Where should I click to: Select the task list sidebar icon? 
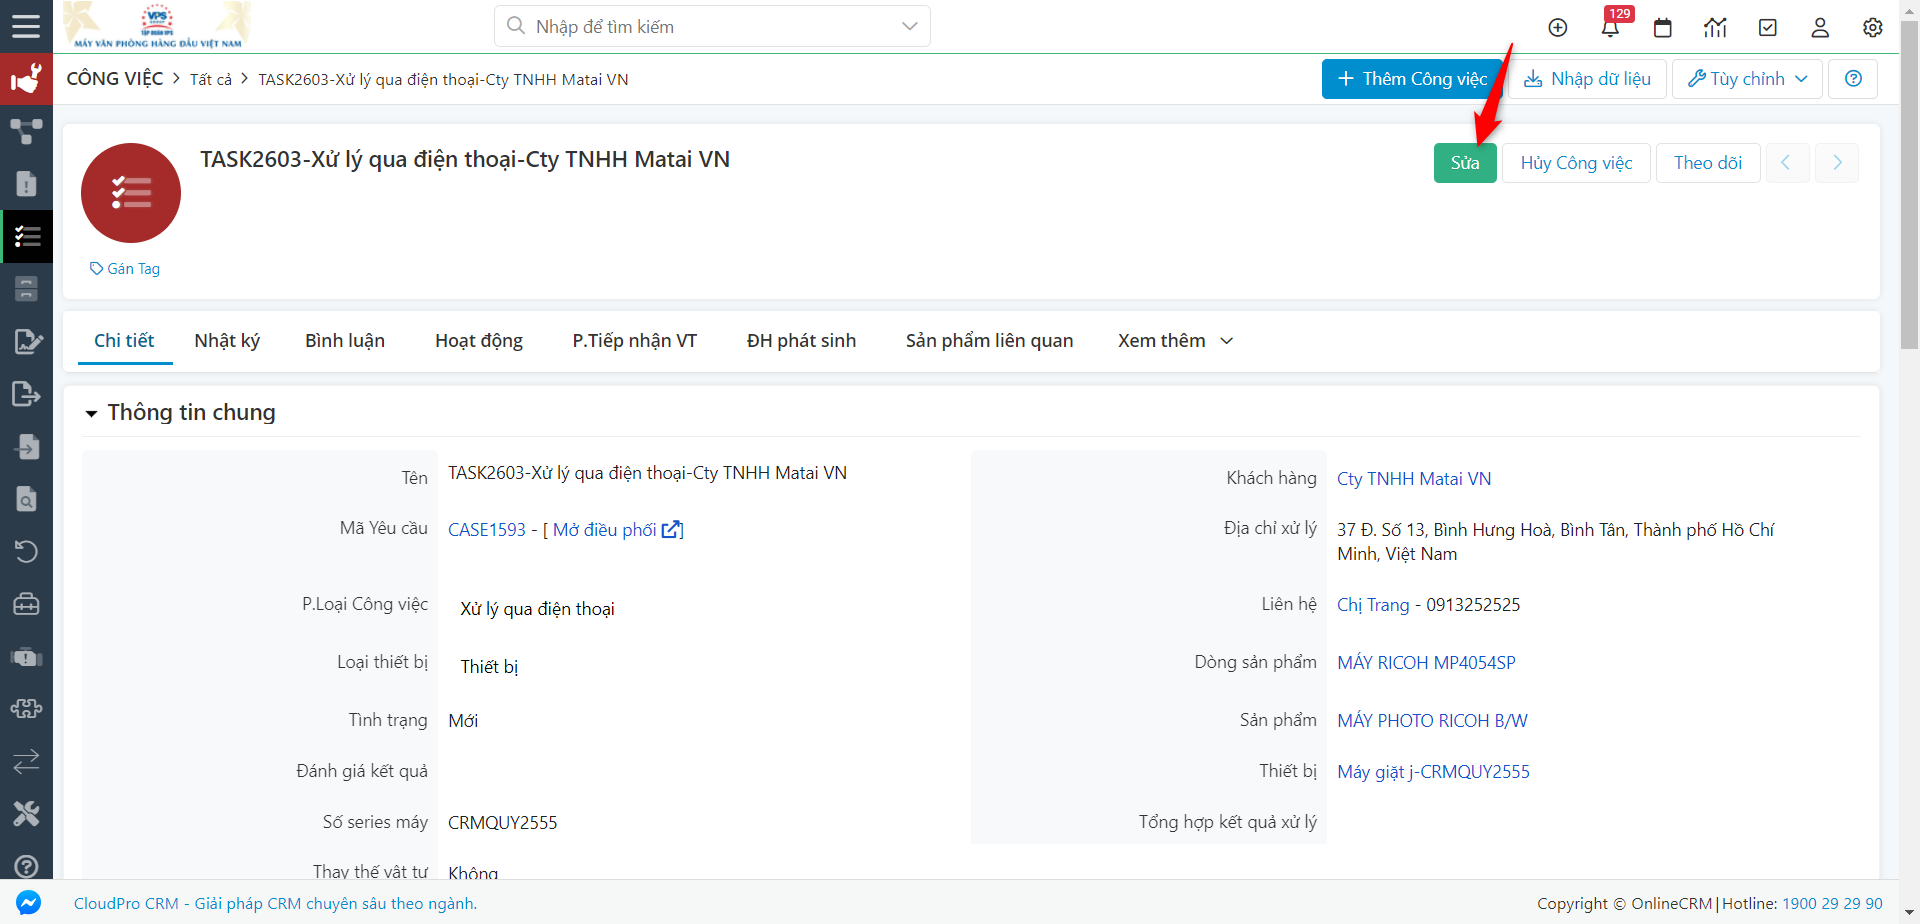27,236
